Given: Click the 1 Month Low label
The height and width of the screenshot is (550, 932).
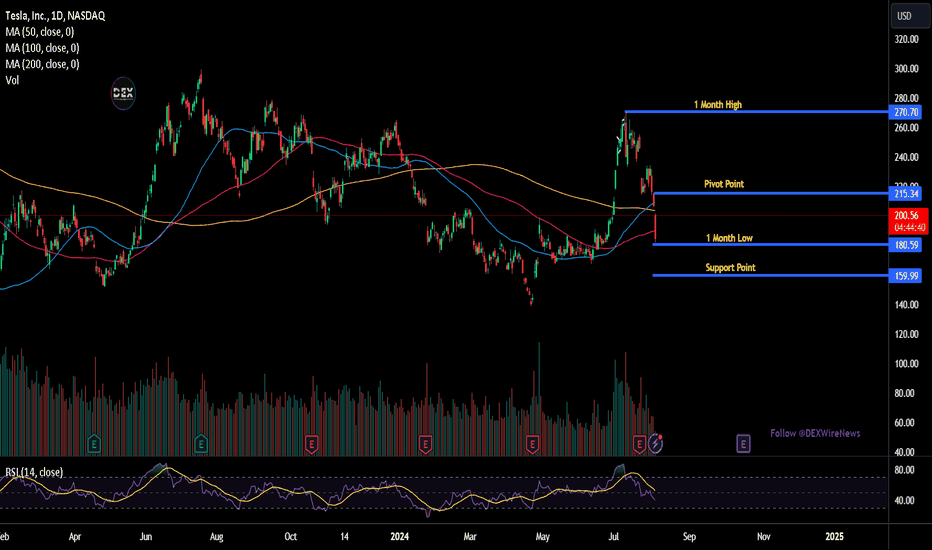Looking at the screenshot, I should pyautogui.click(x=729, y=238).
